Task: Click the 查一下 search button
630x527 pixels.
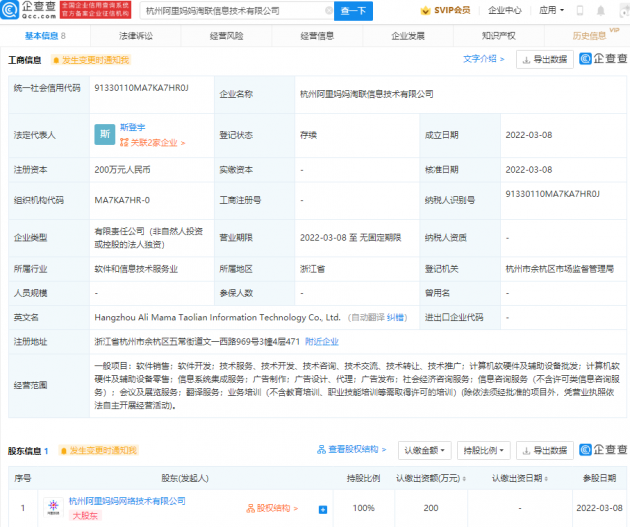Action: pyautogui.click(x=354, y=11)
